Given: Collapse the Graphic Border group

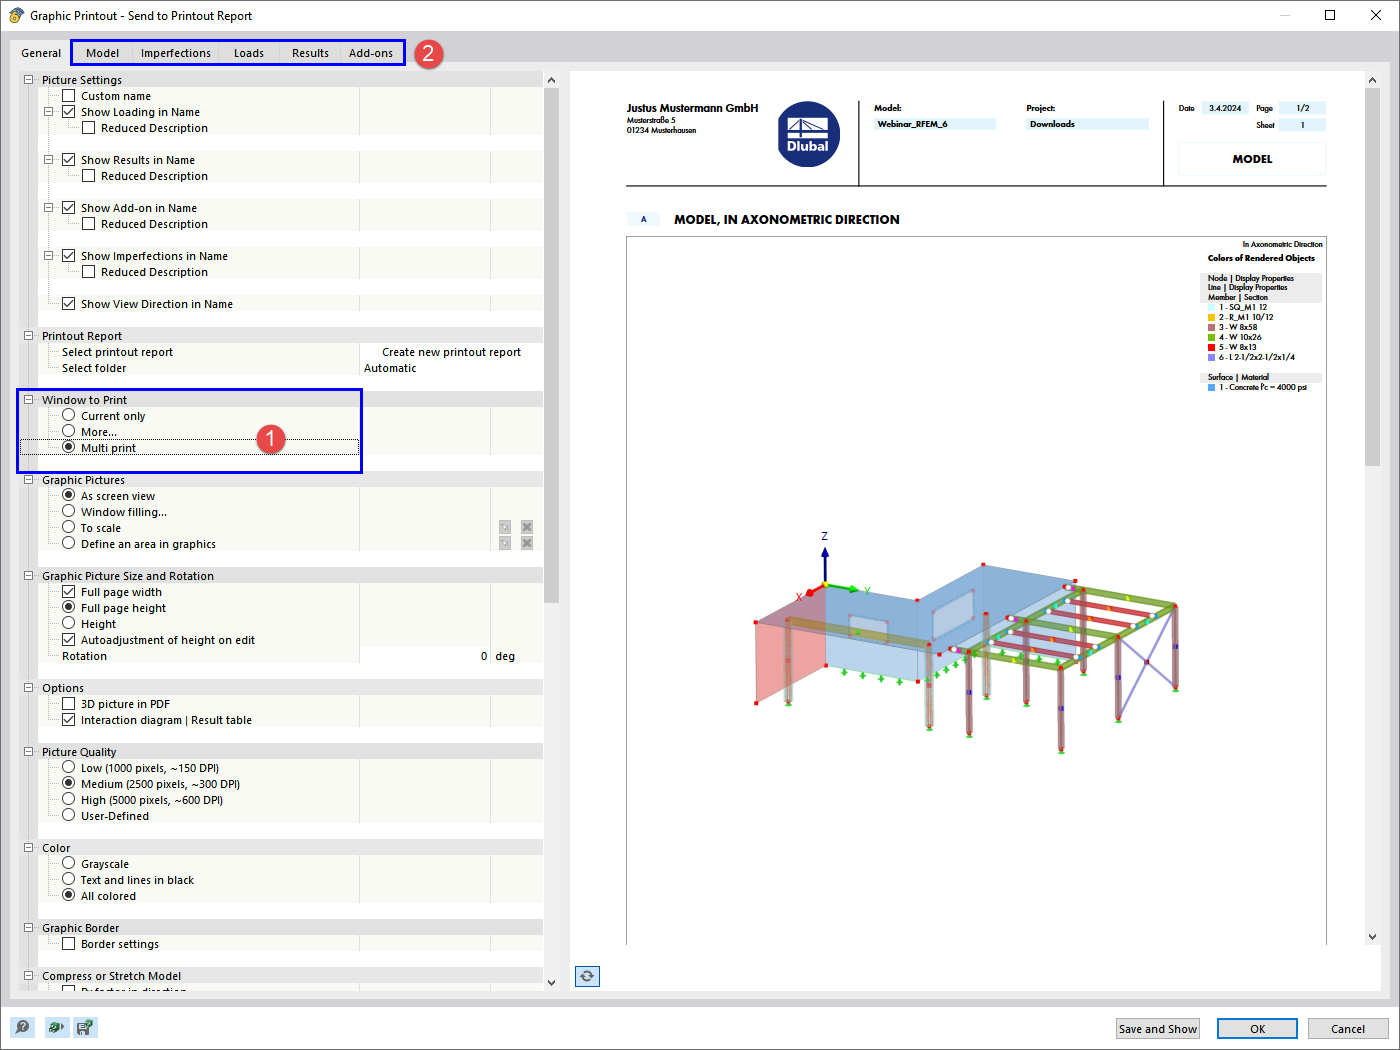Looking at the screenshot, I should click(x=29, y=928).
